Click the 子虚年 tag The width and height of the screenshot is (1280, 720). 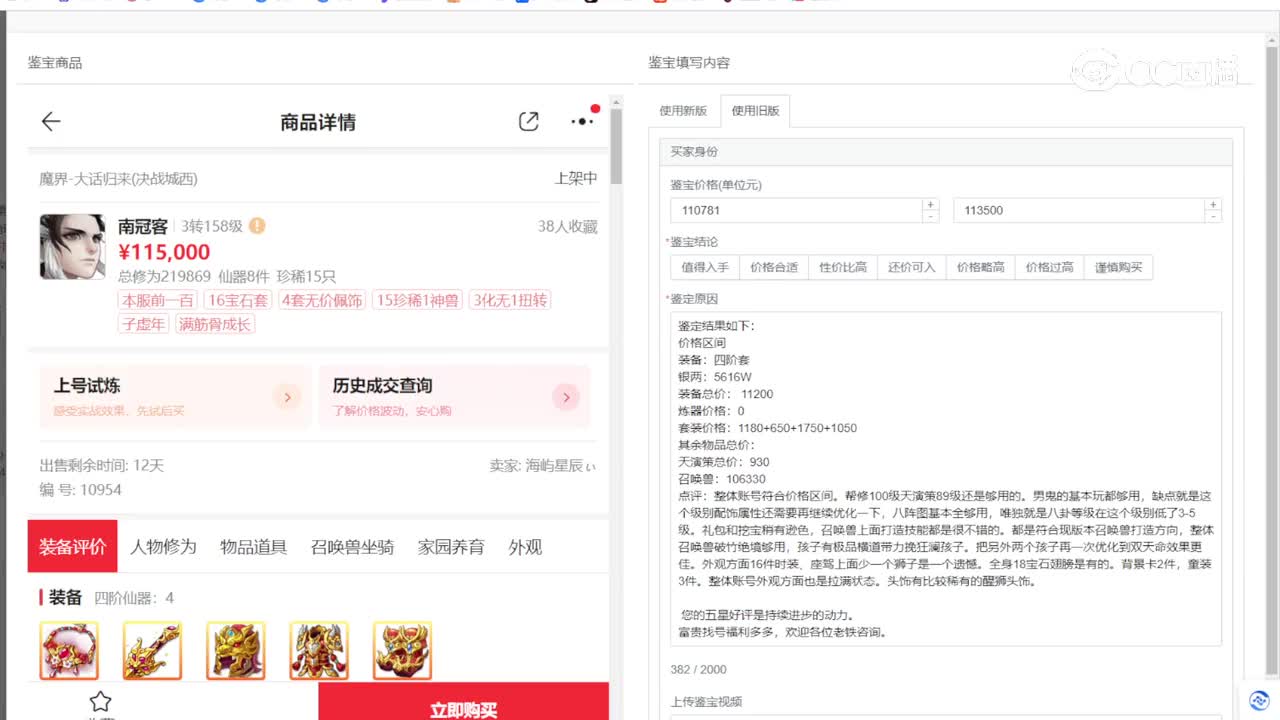coord(143,324)
